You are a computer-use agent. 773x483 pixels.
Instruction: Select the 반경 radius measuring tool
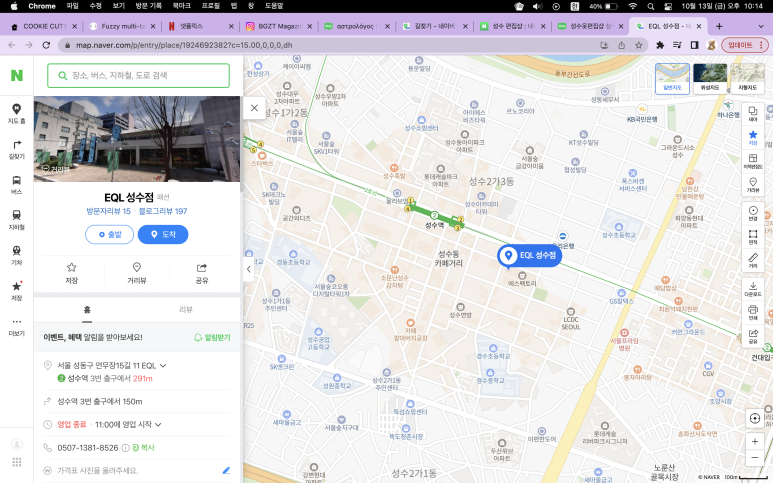753,213
